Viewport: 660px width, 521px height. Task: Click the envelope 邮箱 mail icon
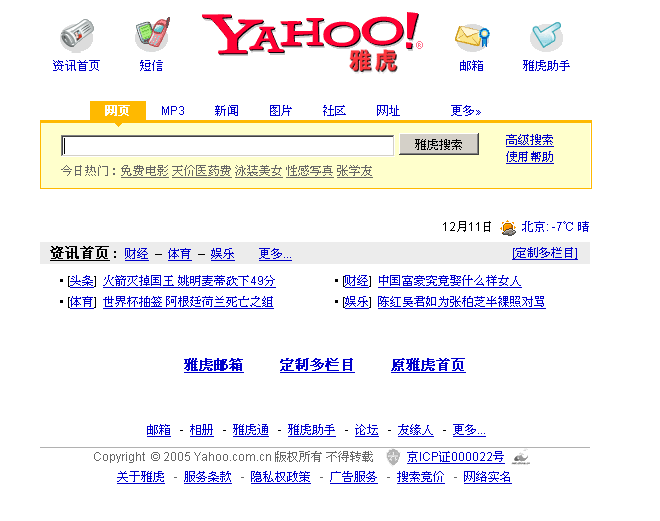point(472,37)
